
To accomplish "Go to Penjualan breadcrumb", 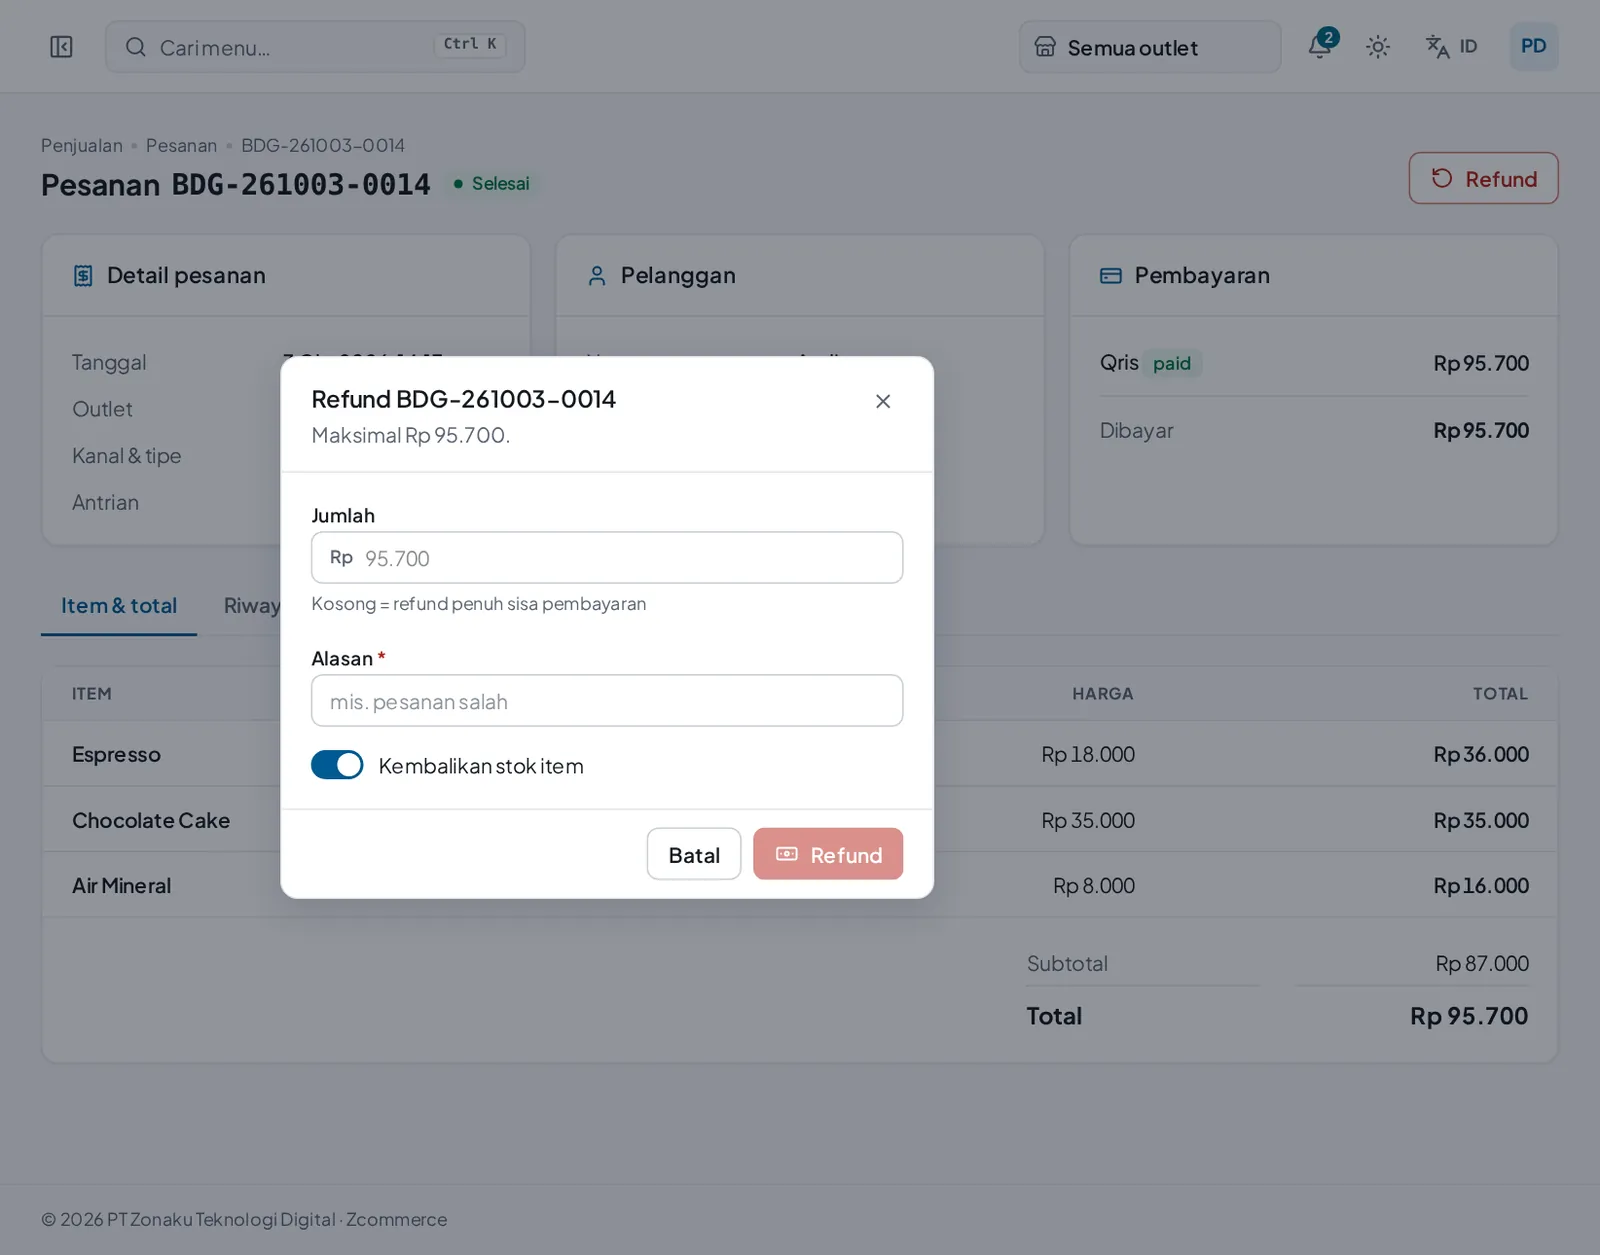I will point(82,146).
